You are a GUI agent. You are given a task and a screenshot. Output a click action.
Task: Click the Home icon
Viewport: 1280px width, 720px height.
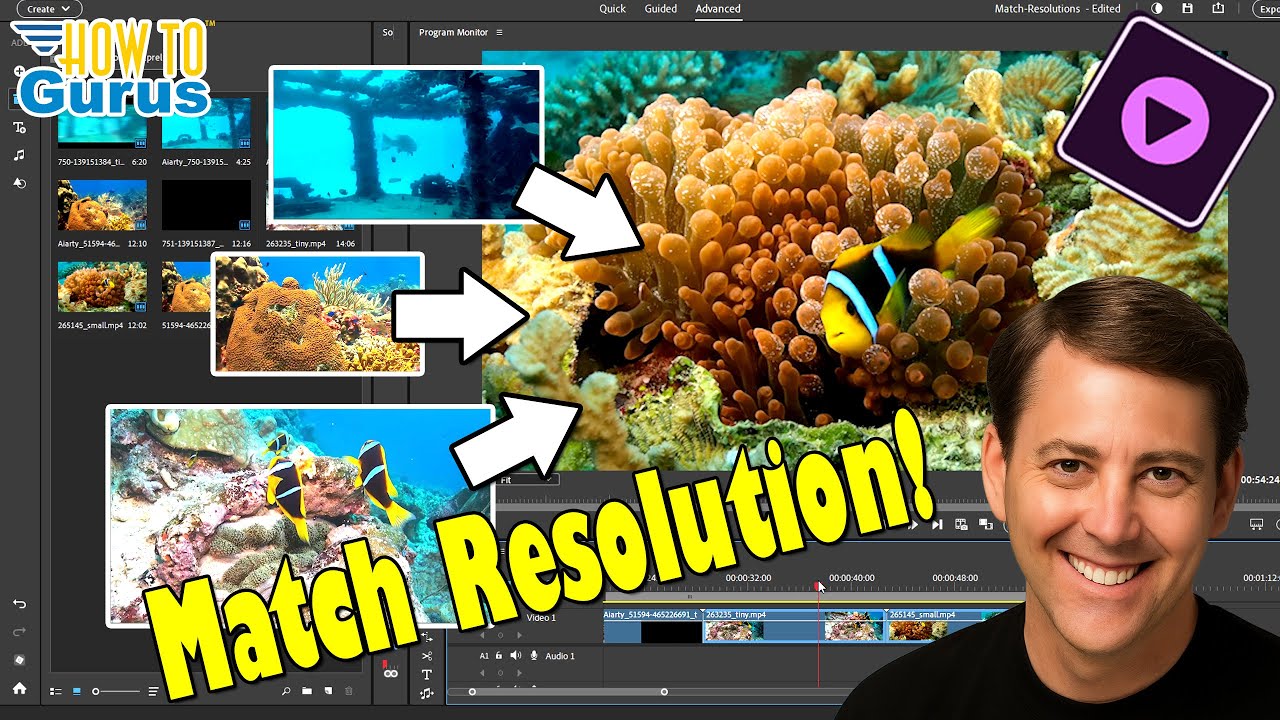(x=19, y=688)
